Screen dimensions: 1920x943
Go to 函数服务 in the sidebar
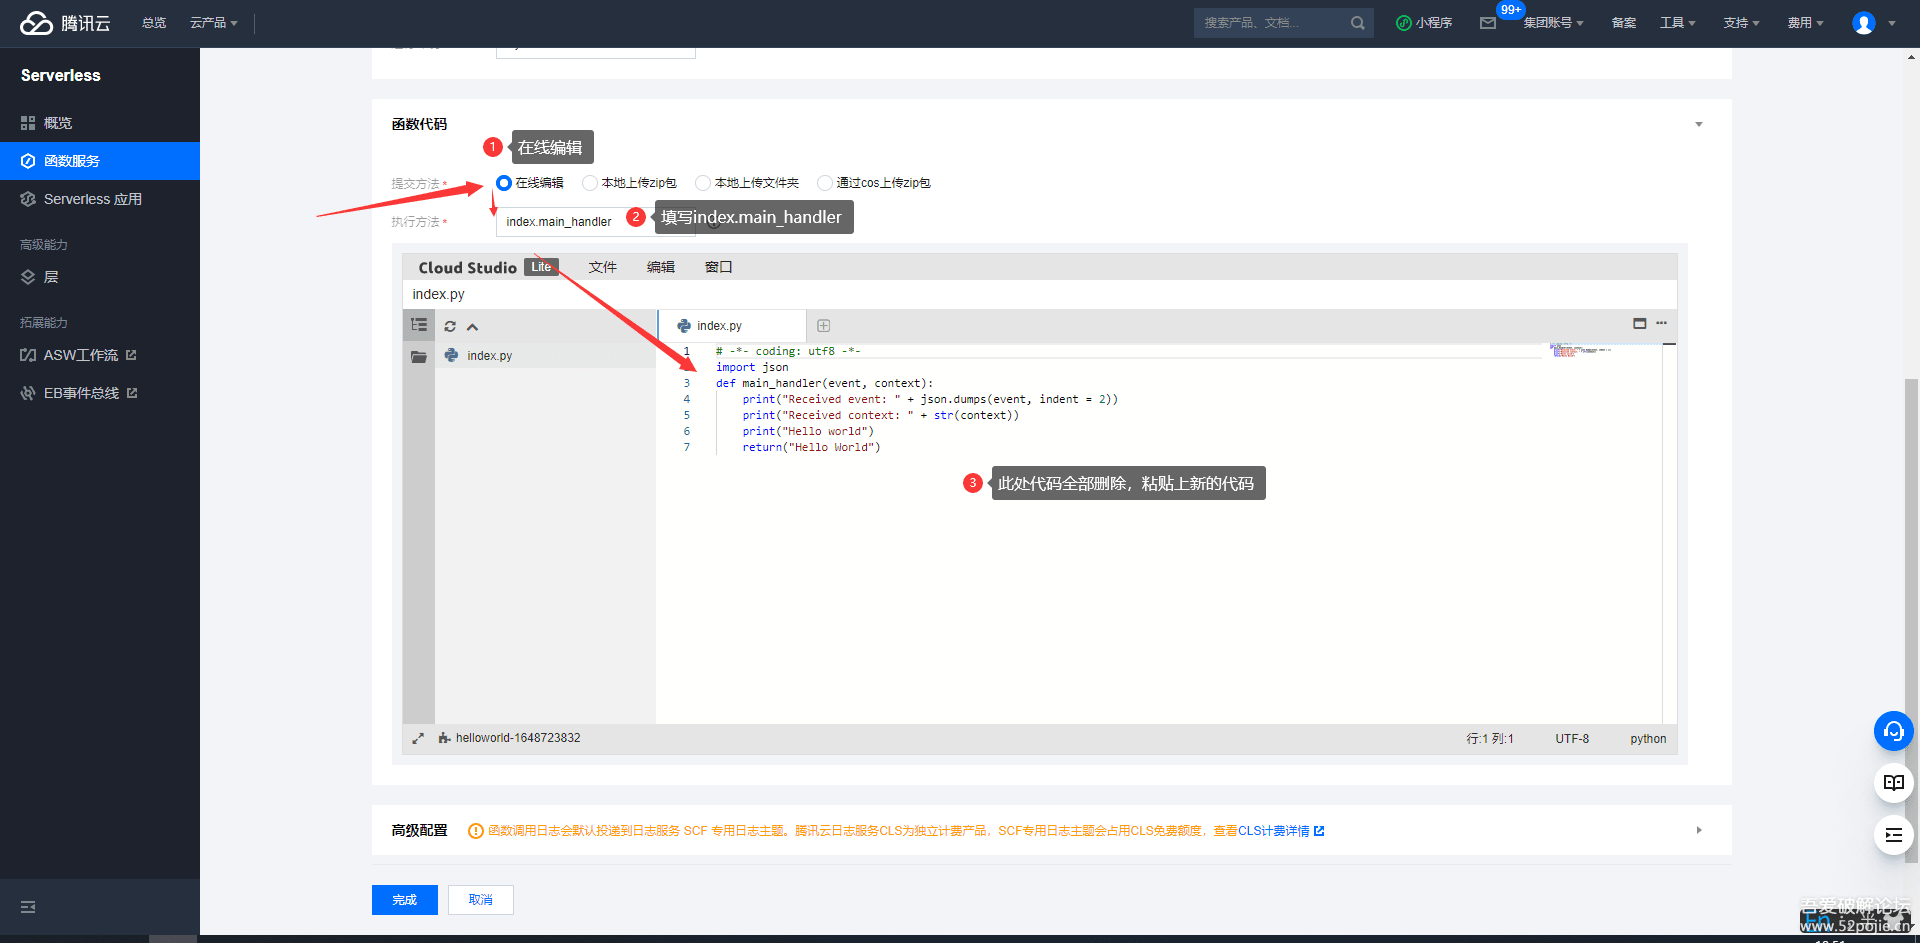[x=100, y=161]
